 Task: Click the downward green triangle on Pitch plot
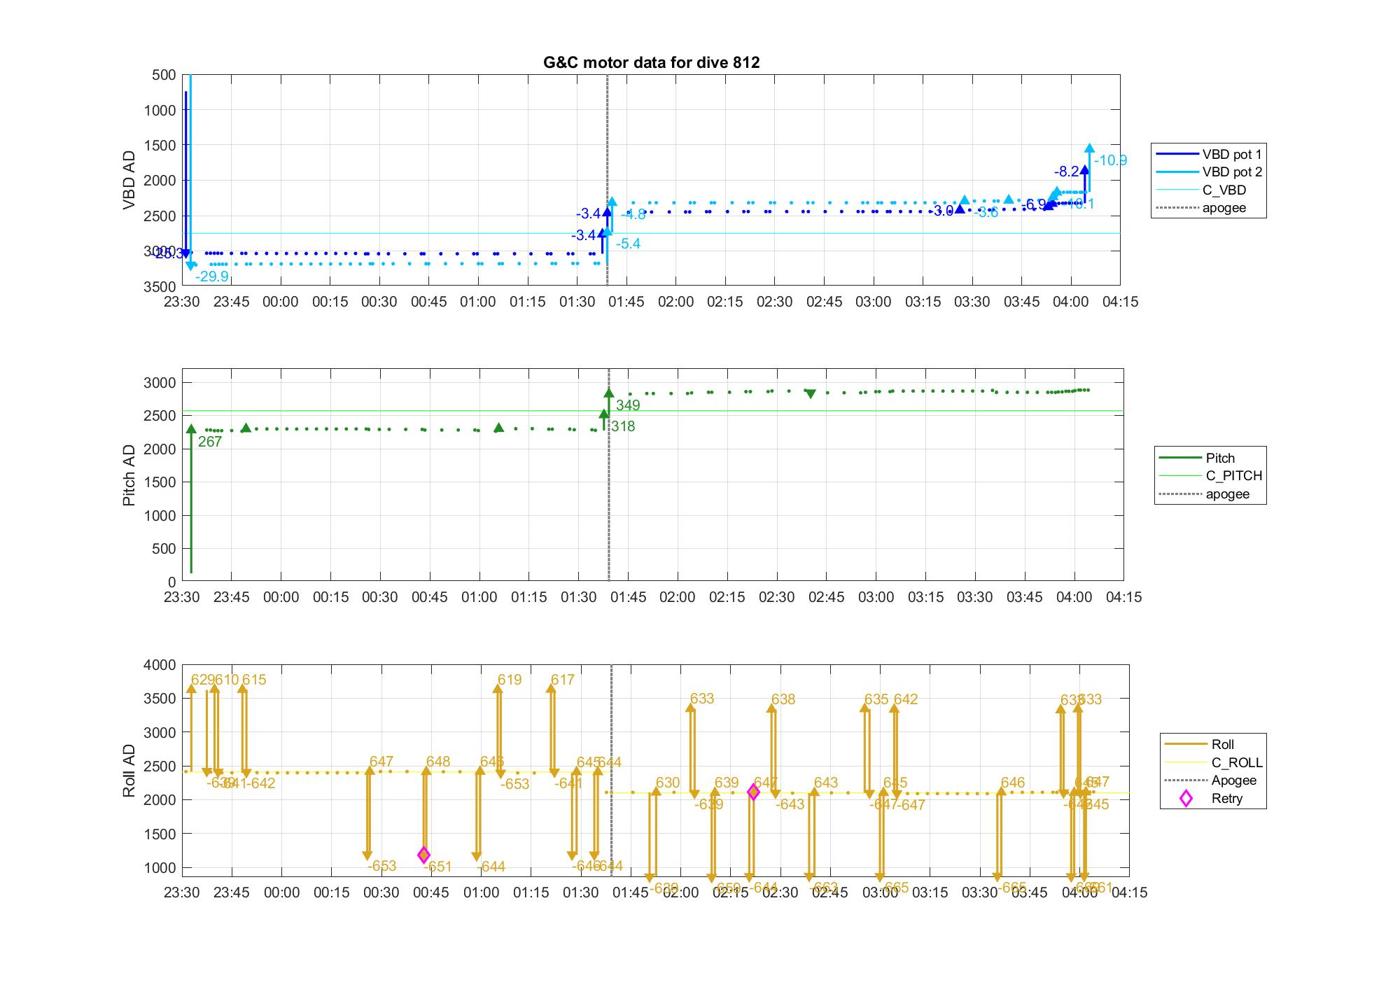[x=810, y=393]
